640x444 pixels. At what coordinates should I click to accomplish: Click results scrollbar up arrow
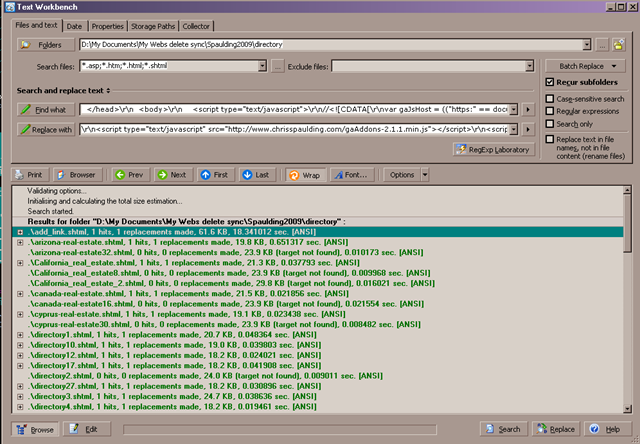point(627,190)
